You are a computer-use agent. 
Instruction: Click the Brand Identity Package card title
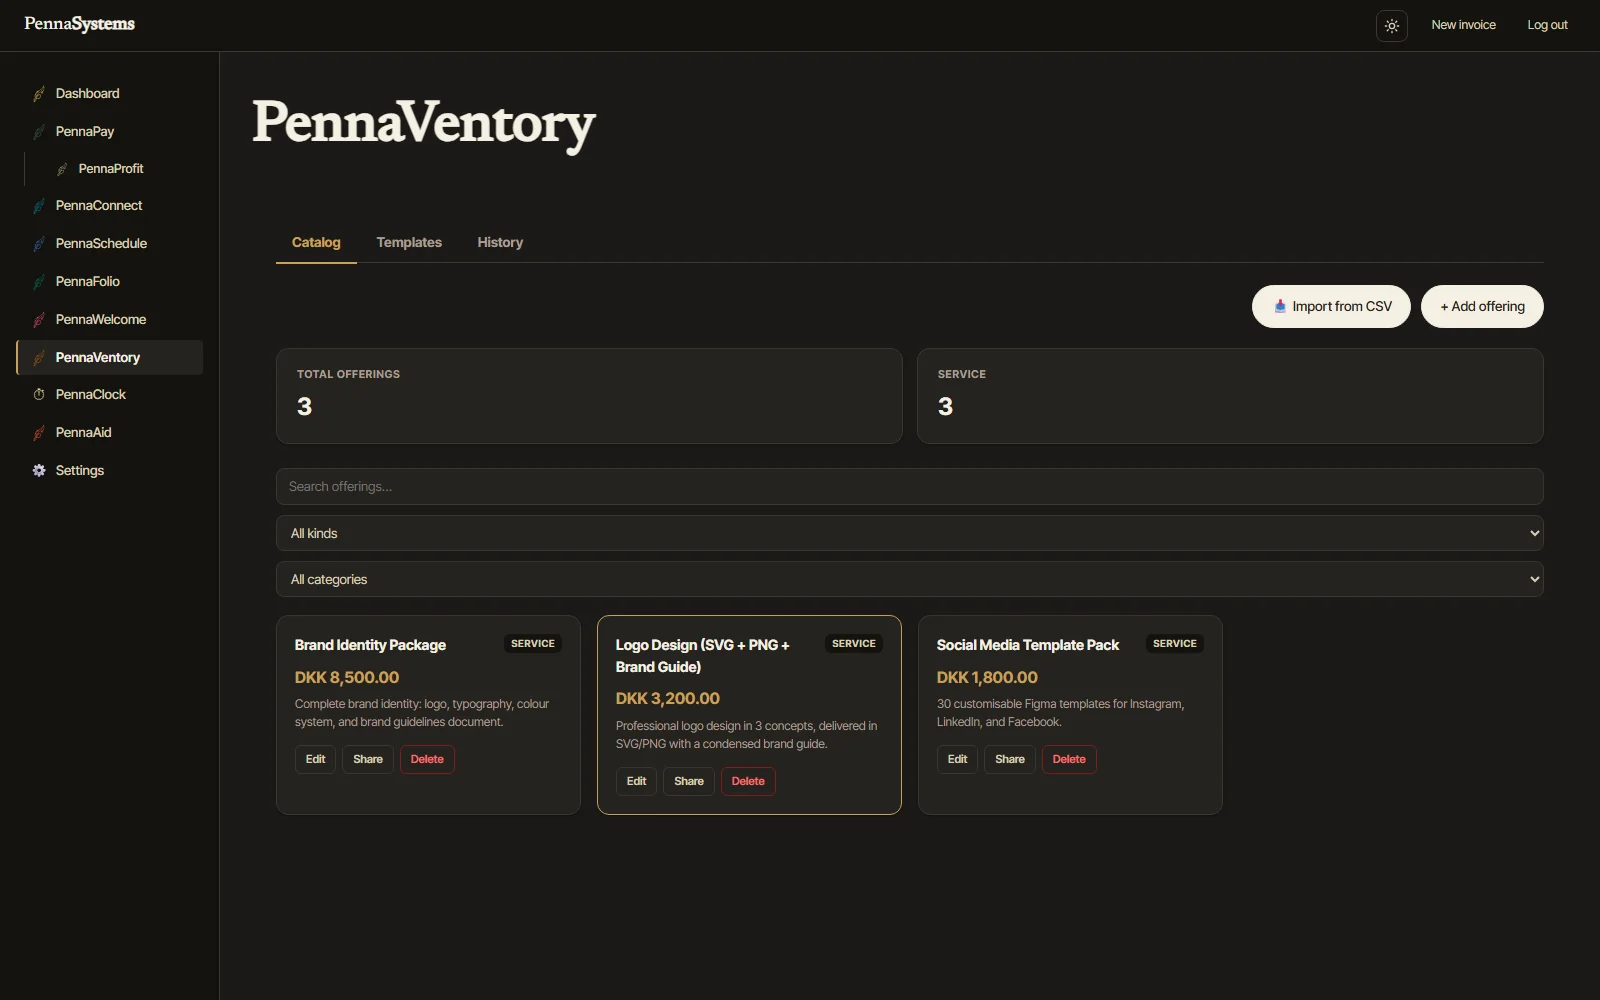tap(370, 646)
